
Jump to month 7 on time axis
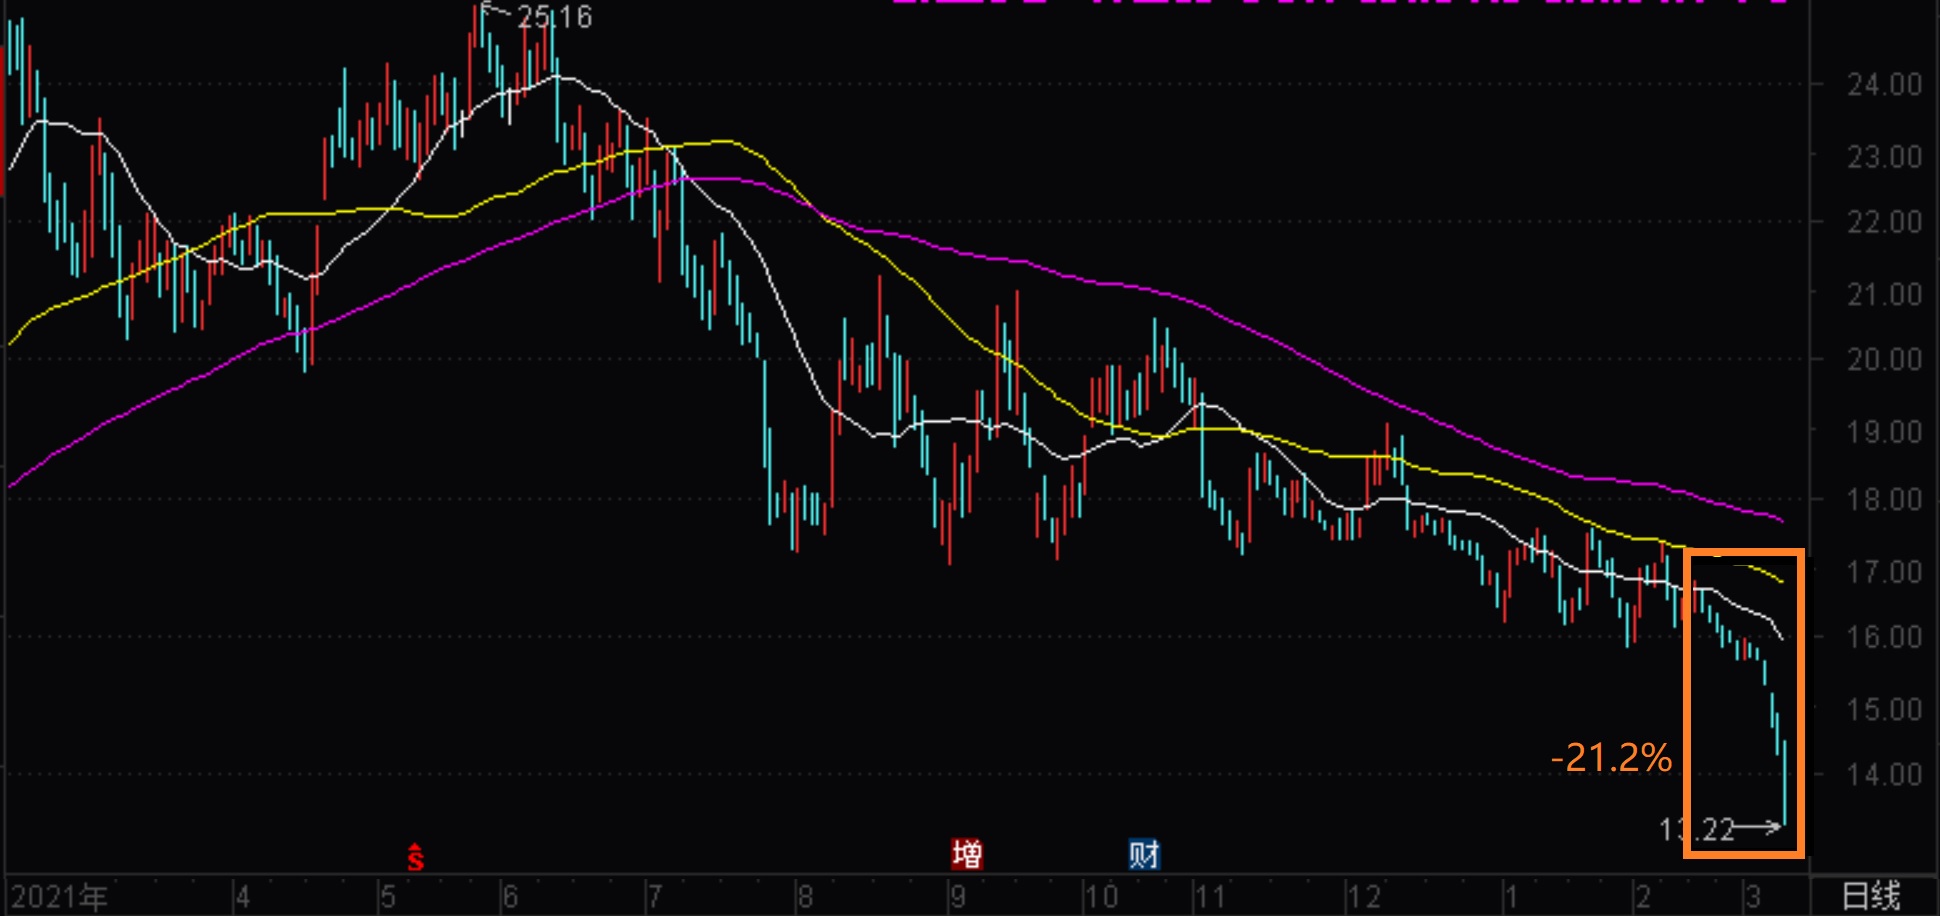coord(654,897)
